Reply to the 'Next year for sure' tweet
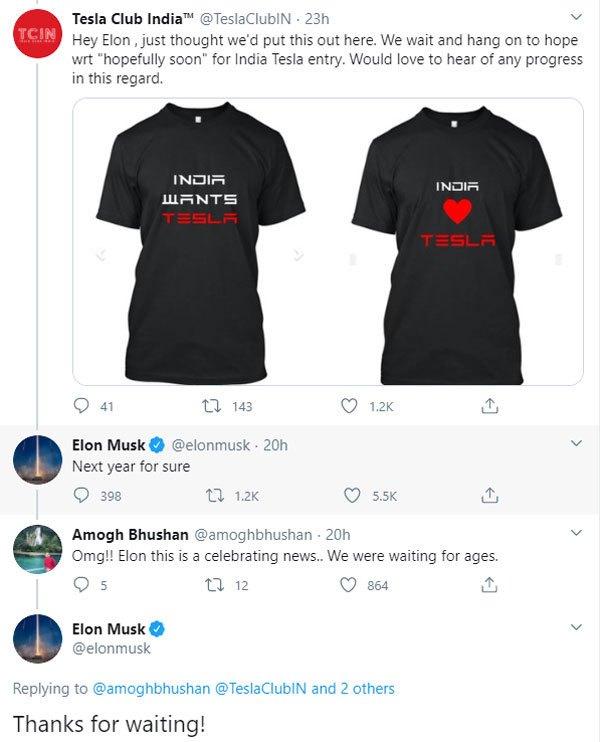The height and width of the screenshot is (742, 600). [x=82, y=495]
